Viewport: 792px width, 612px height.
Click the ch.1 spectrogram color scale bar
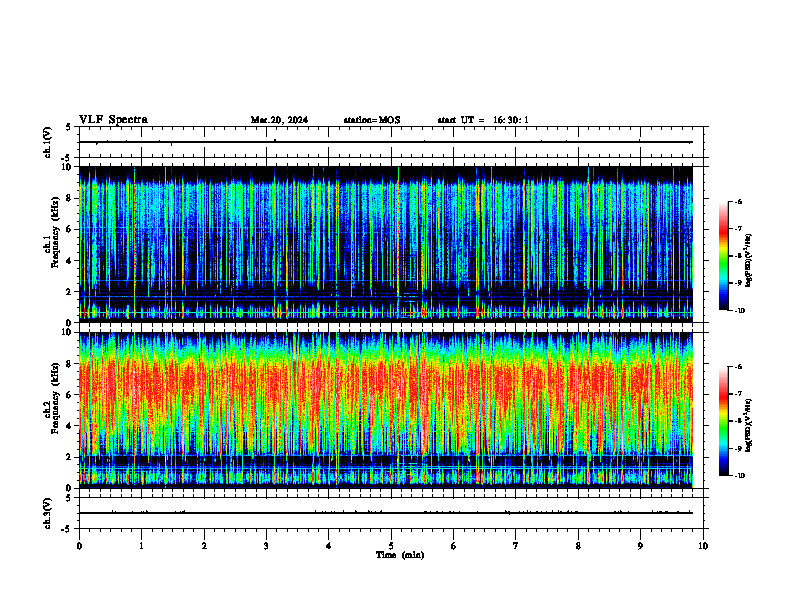723,256
